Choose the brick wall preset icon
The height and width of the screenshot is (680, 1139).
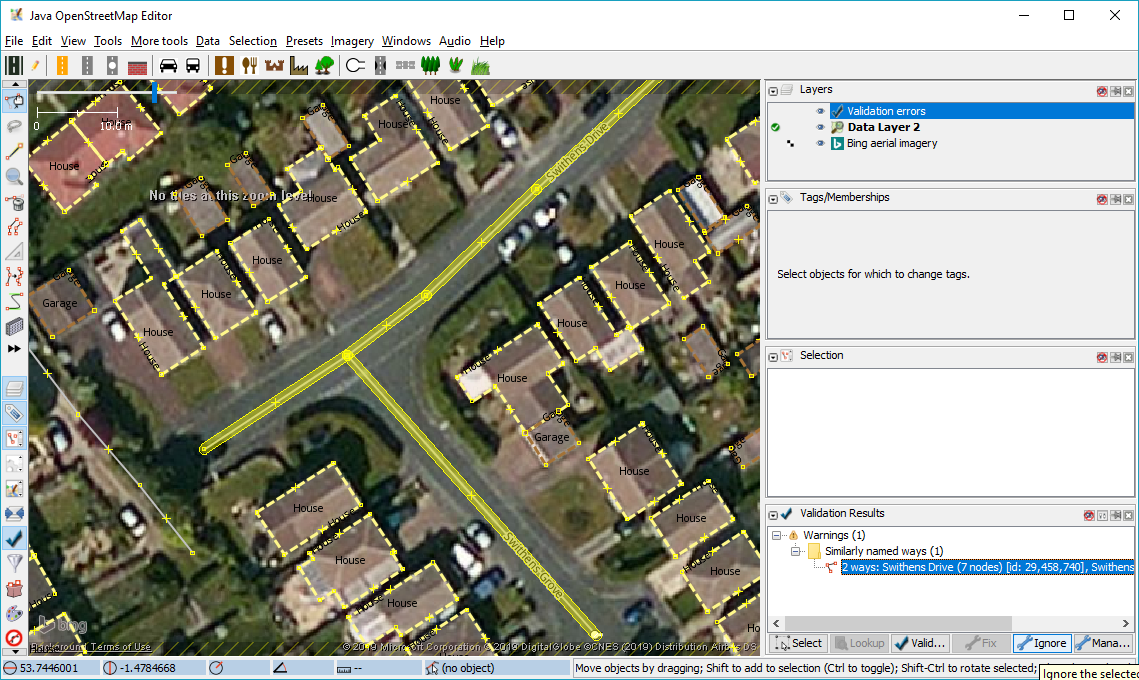click(x=138, y=65)
